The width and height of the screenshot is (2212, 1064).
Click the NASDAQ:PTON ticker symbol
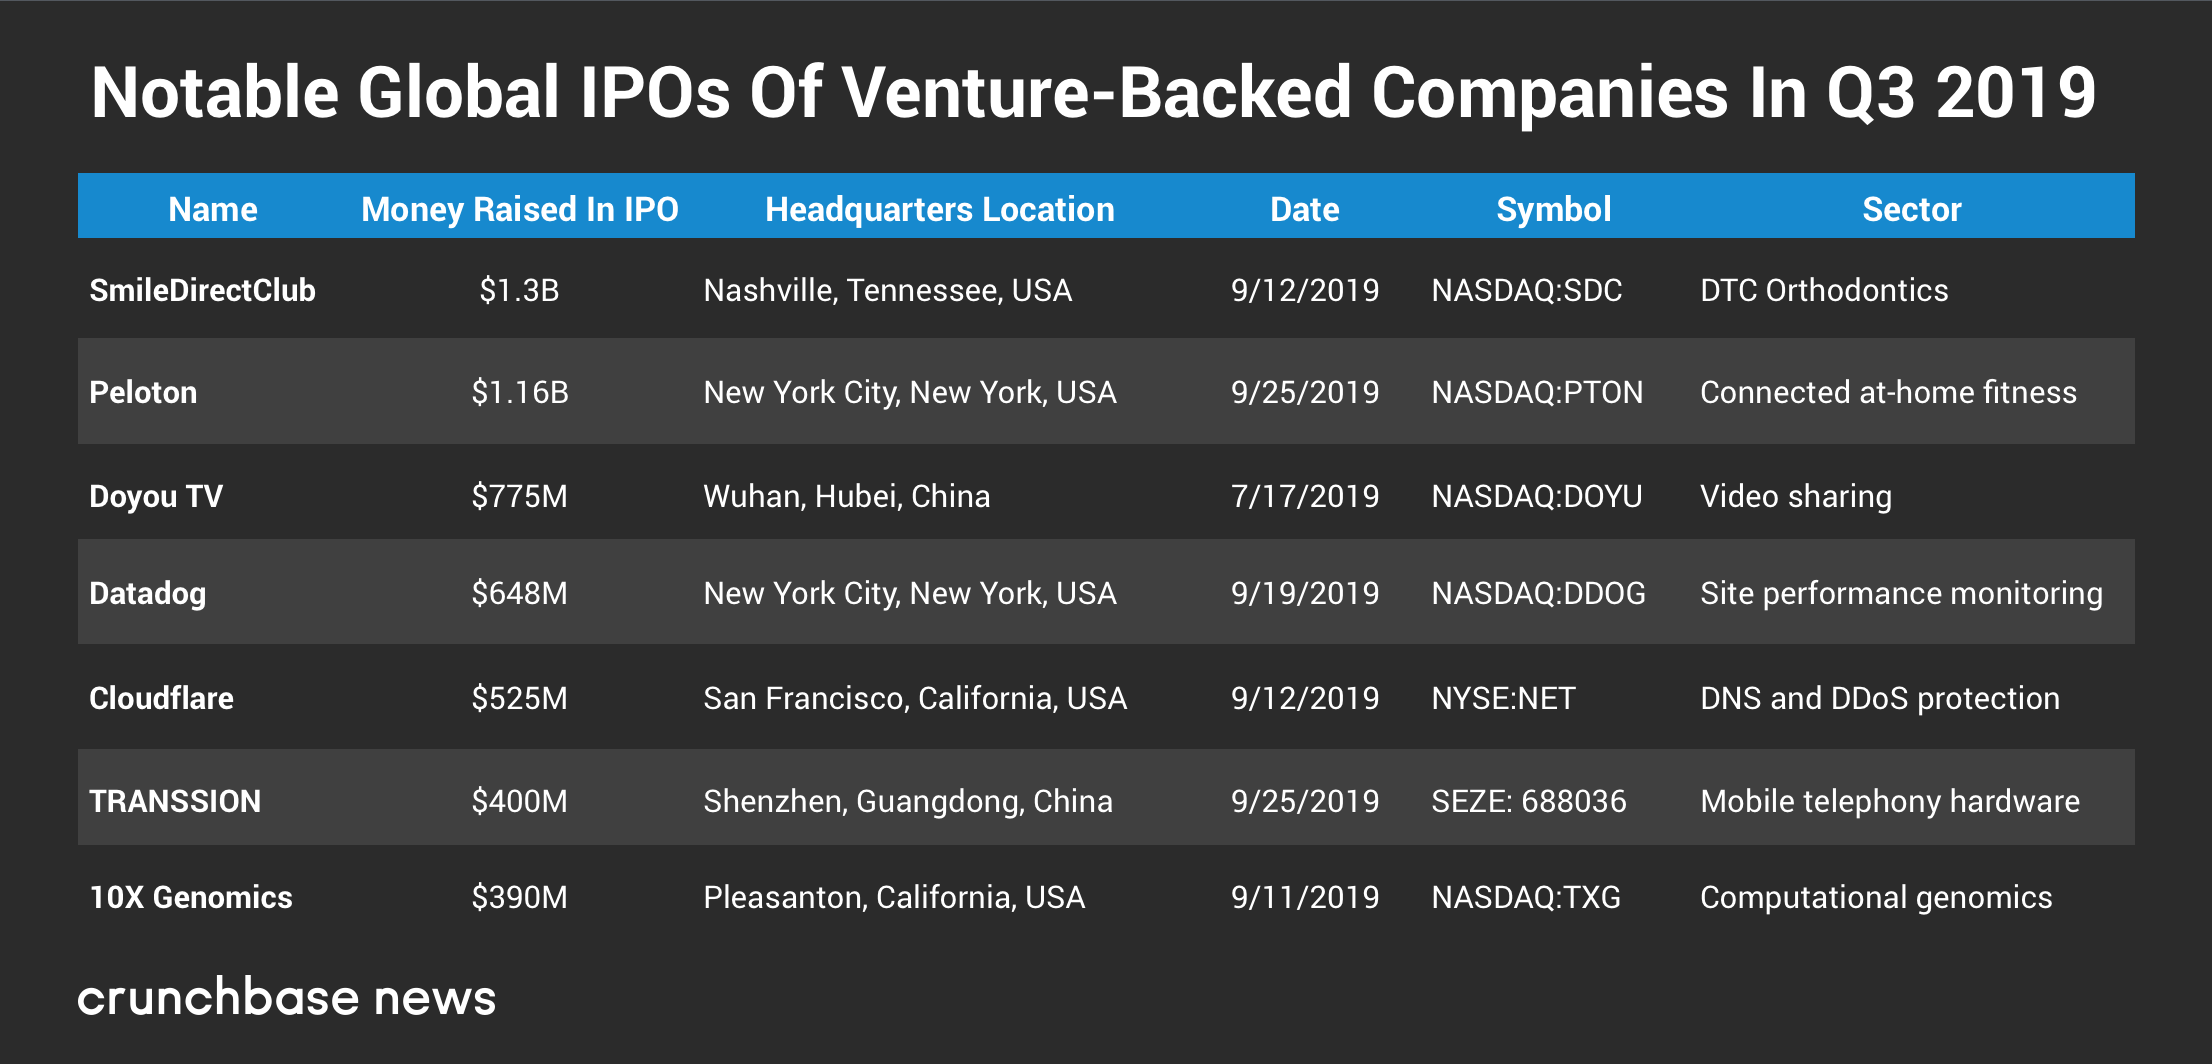pos(1537,392)
